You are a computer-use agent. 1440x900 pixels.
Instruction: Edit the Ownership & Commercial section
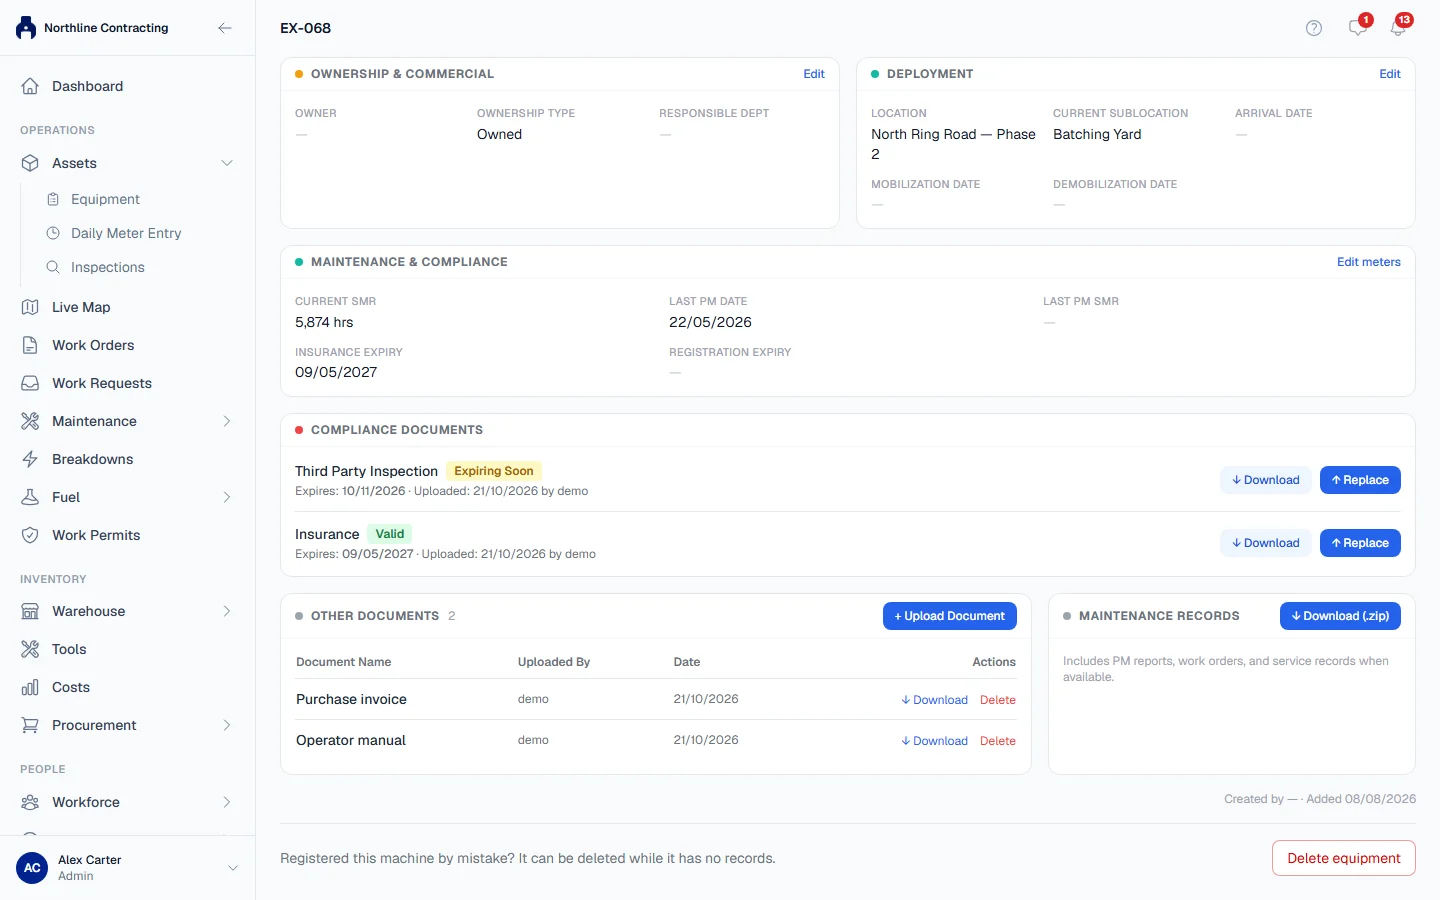814,74
